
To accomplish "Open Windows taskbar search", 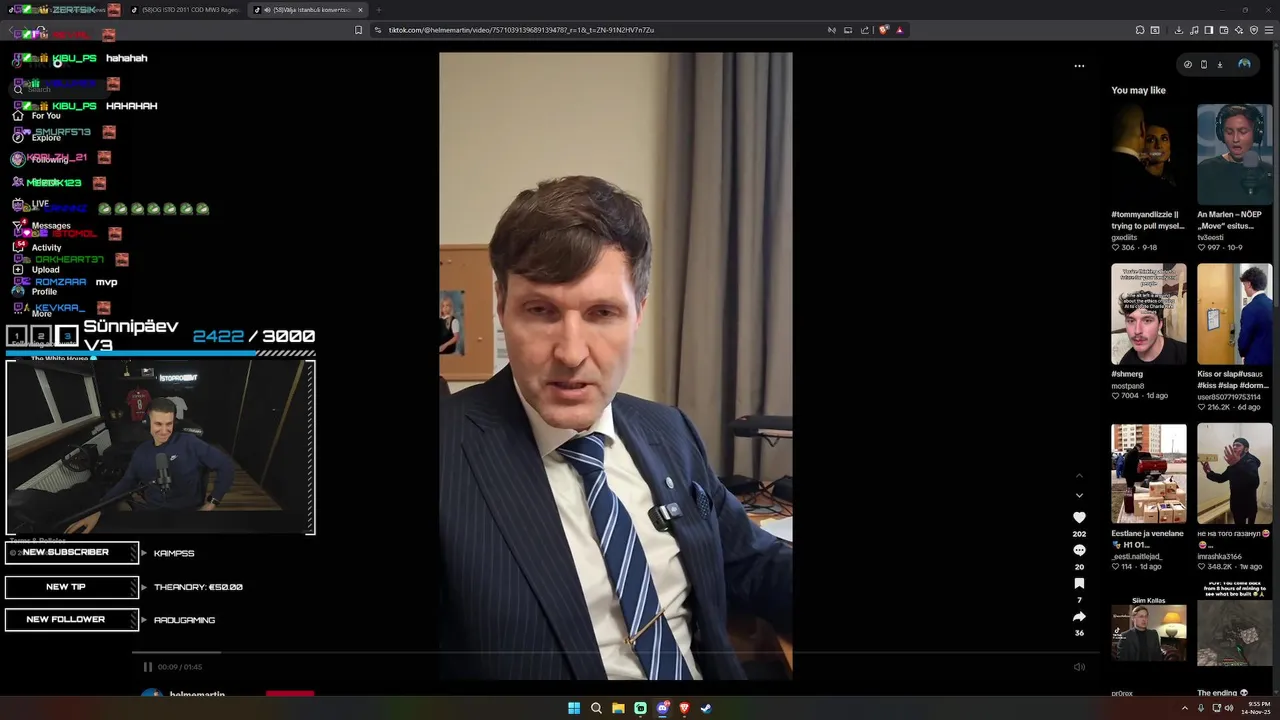I will [x=596, y=708].
